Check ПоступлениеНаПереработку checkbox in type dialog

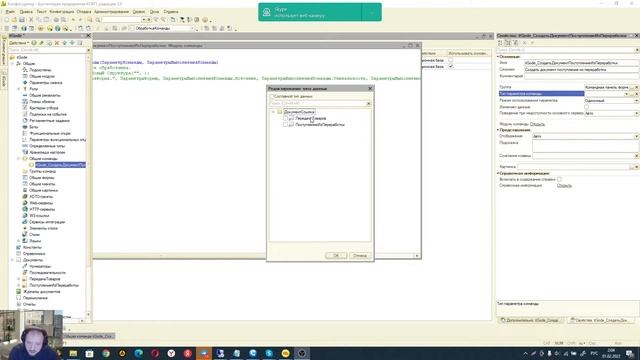point(285,124)
